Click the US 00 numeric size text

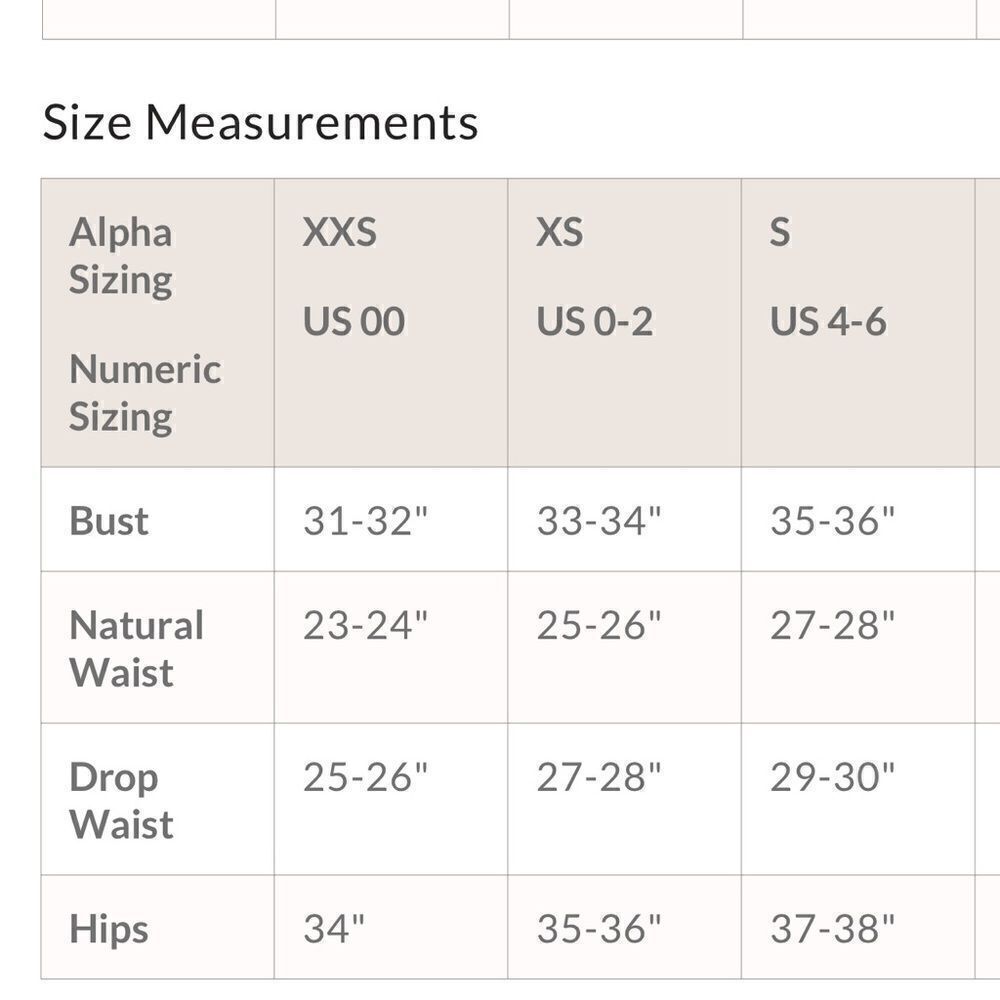point(354,321)
